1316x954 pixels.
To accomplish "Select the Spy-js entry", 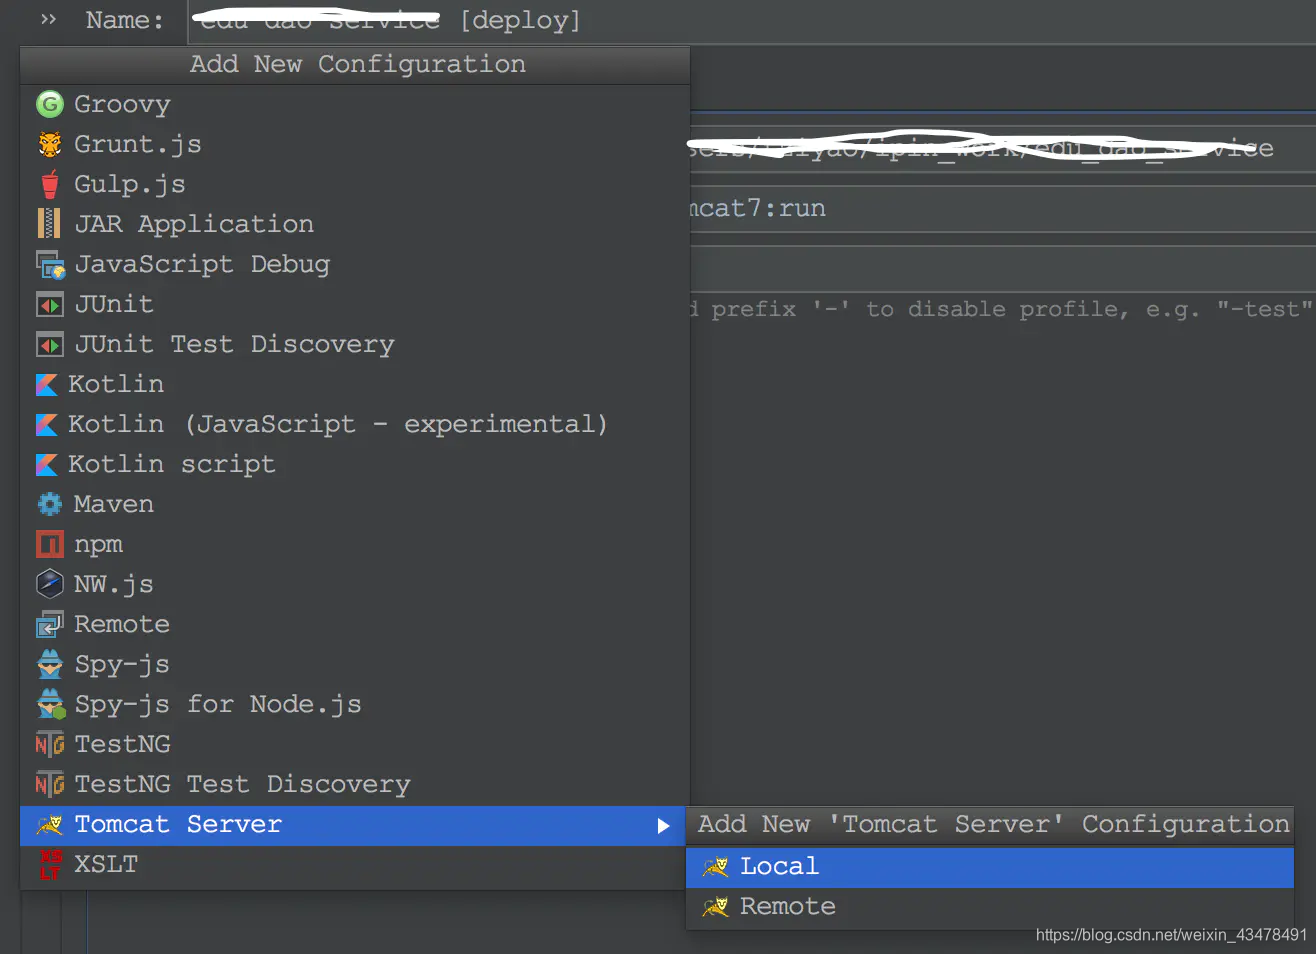I will pos(355,664).
